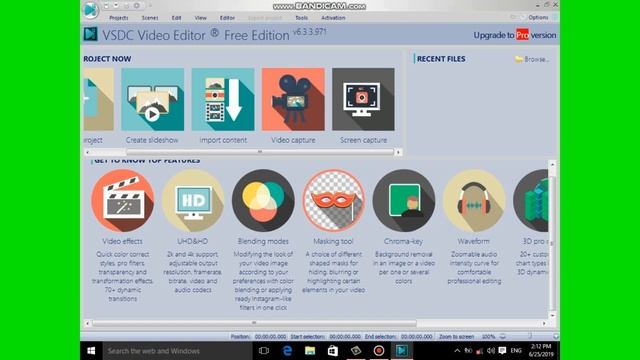Click Zoom to screen in status bar
Image resolution: width=640 pixels, height=360 pixels.
pyautogui.click(x=456, y=337)
